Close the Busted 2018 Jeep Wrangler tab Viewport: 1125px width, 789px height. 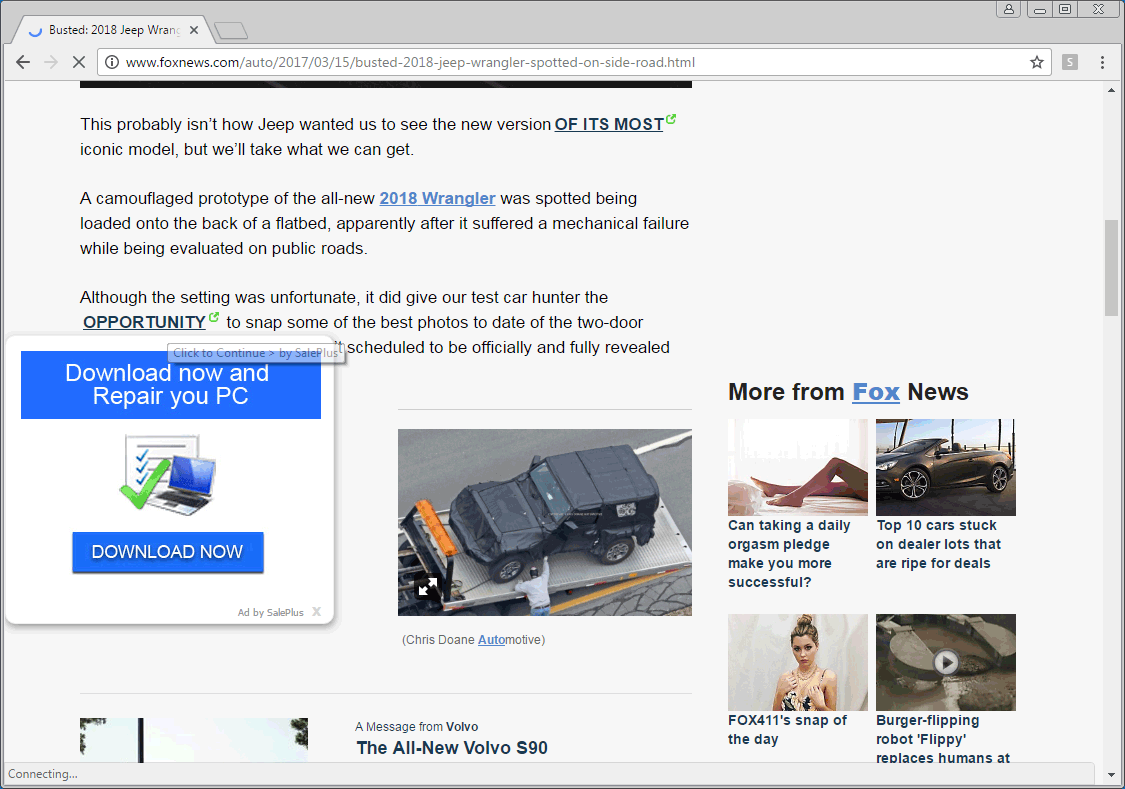click(194, 30)
